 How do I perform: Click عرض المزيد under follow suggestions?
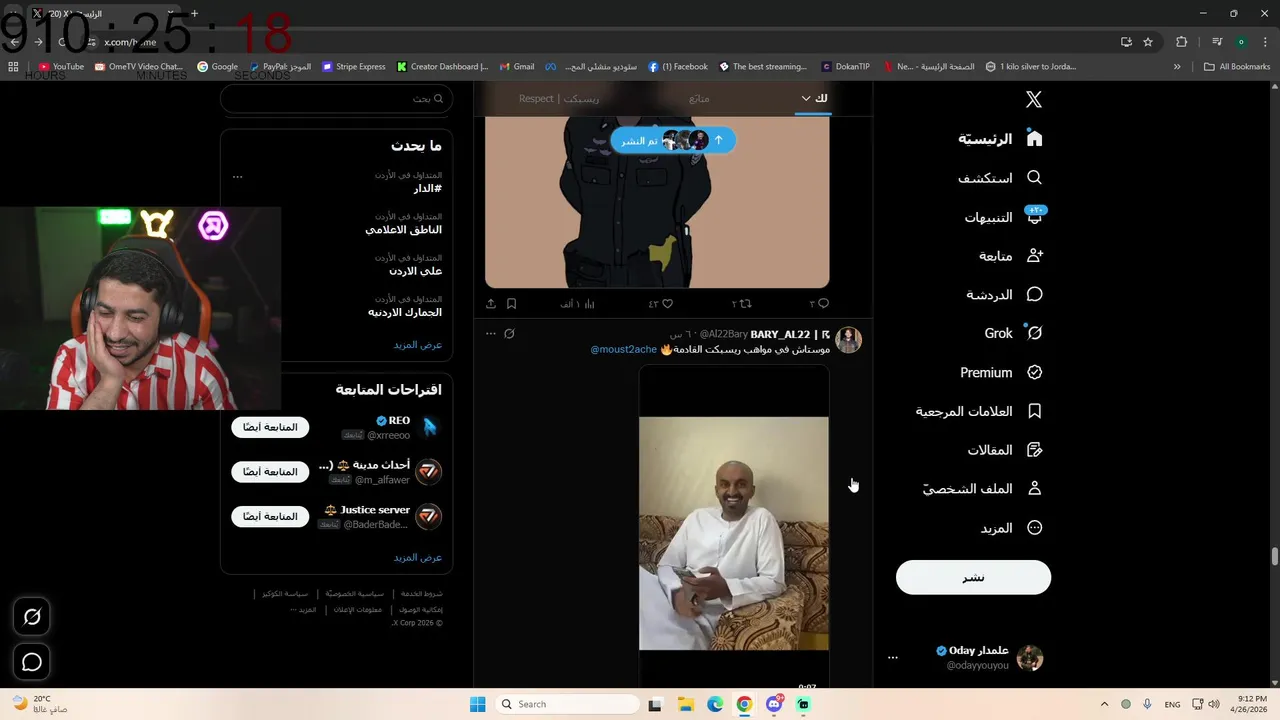pos(418,557)
